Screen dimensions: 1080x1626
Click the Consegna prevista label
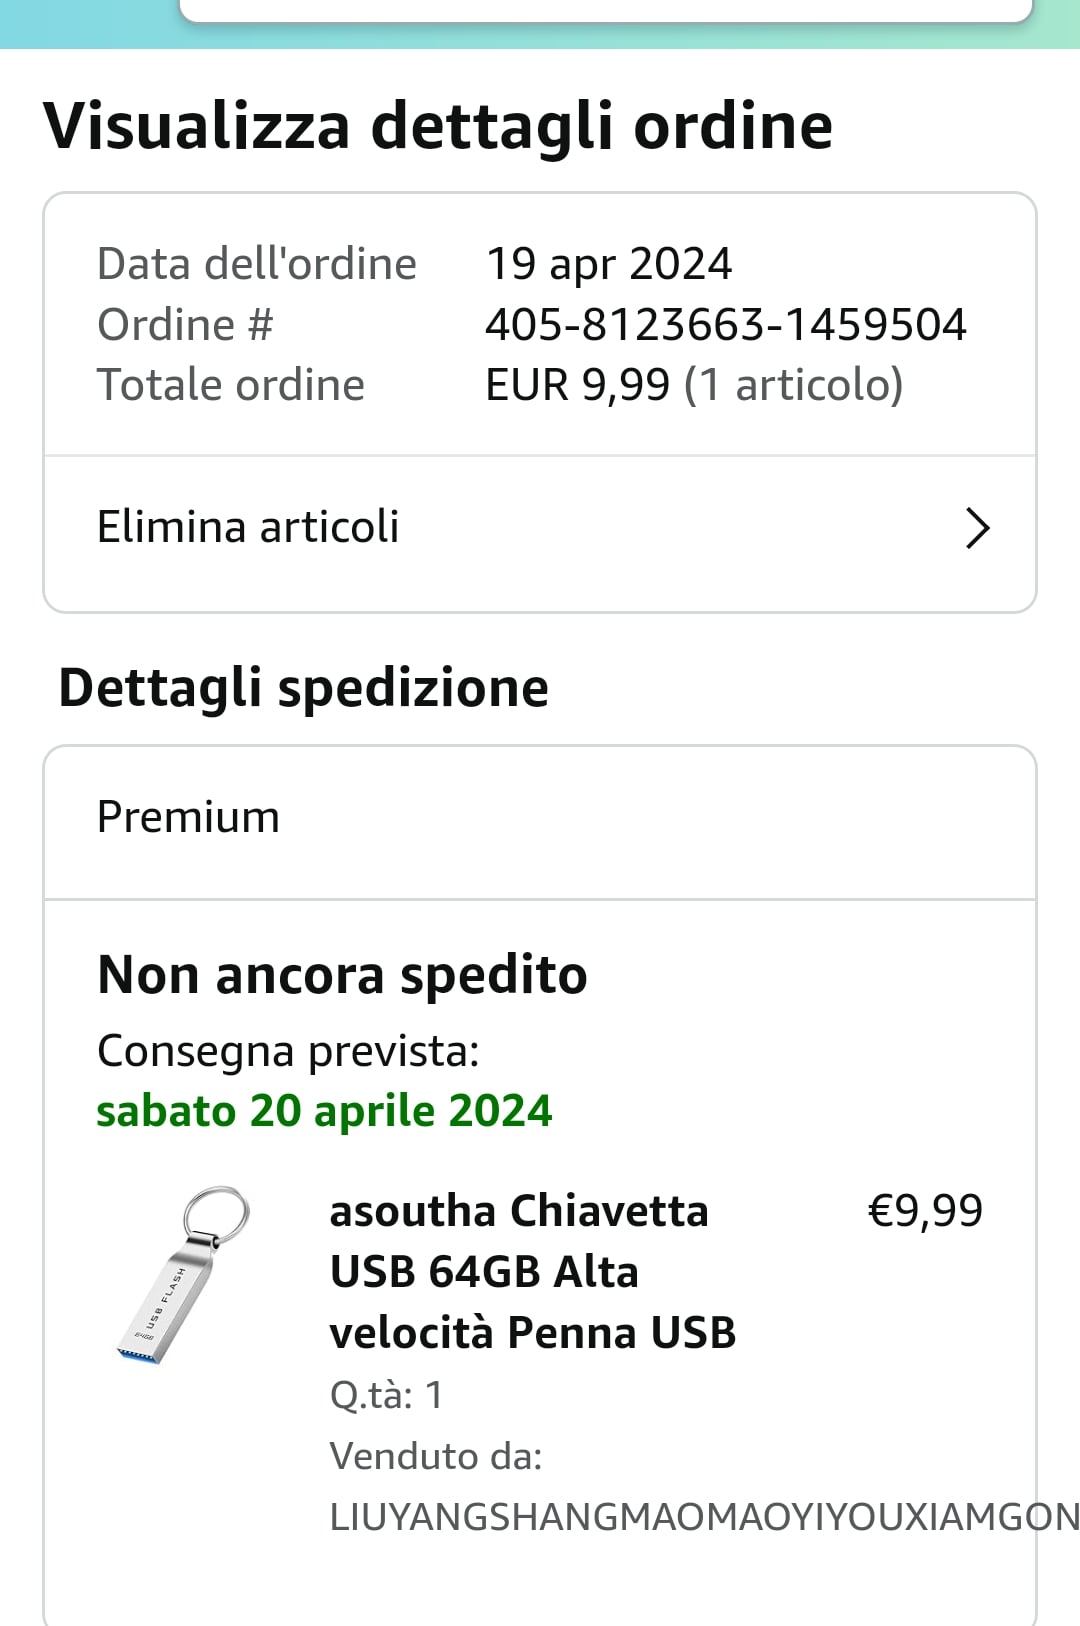288,1051
